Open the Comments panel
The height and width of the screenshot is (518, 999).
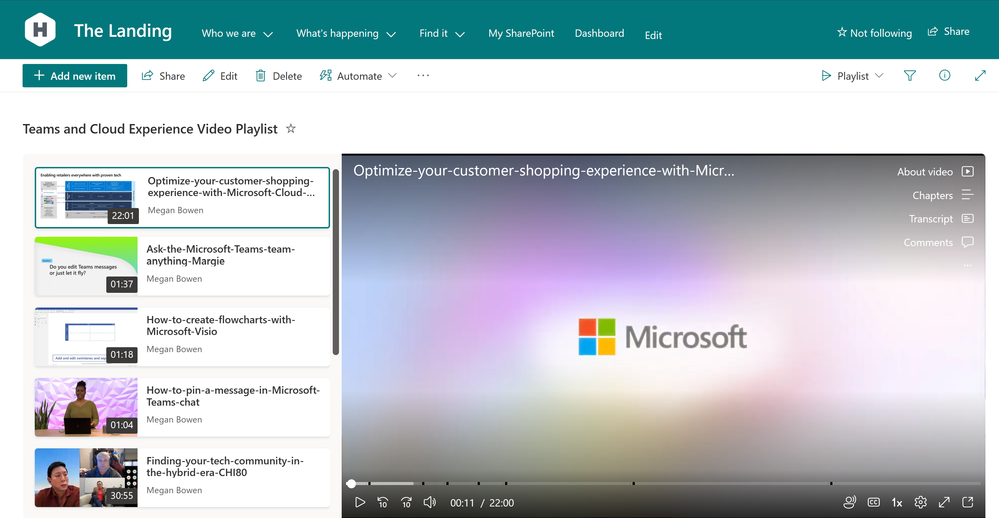[x=938, y=242]
